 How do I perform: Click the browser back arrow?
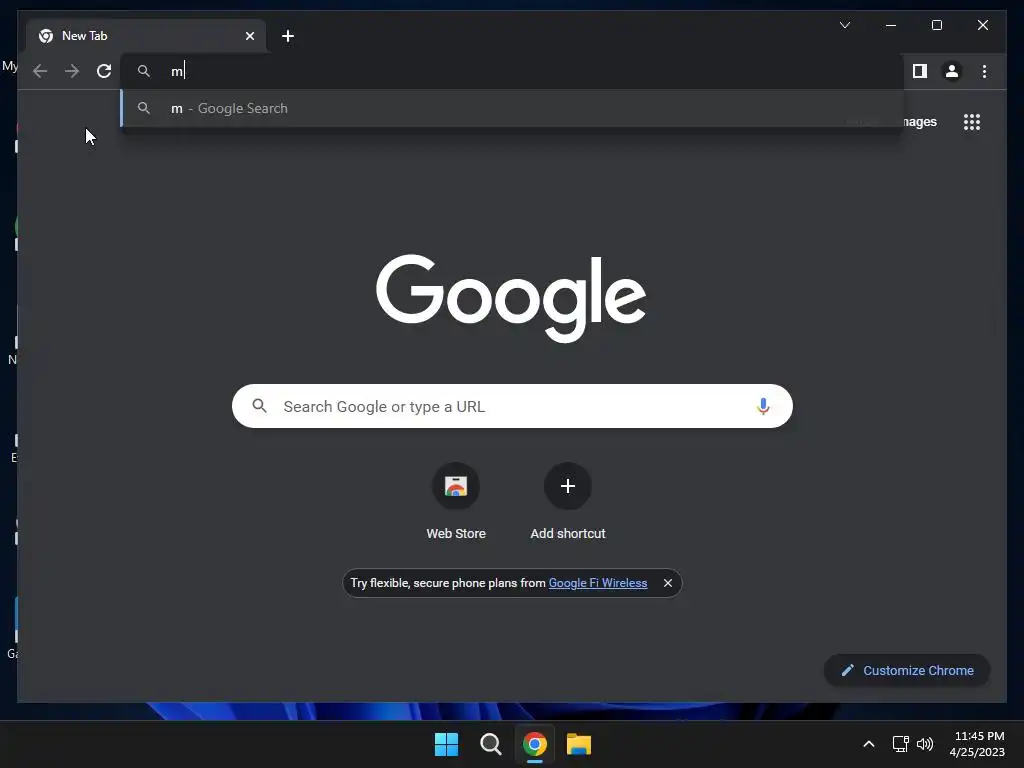(x=40, y=71)
